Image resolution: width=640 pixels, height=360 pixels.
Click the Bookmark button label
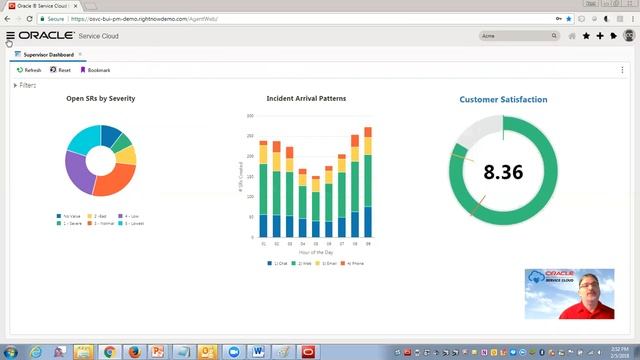point(99,70)
